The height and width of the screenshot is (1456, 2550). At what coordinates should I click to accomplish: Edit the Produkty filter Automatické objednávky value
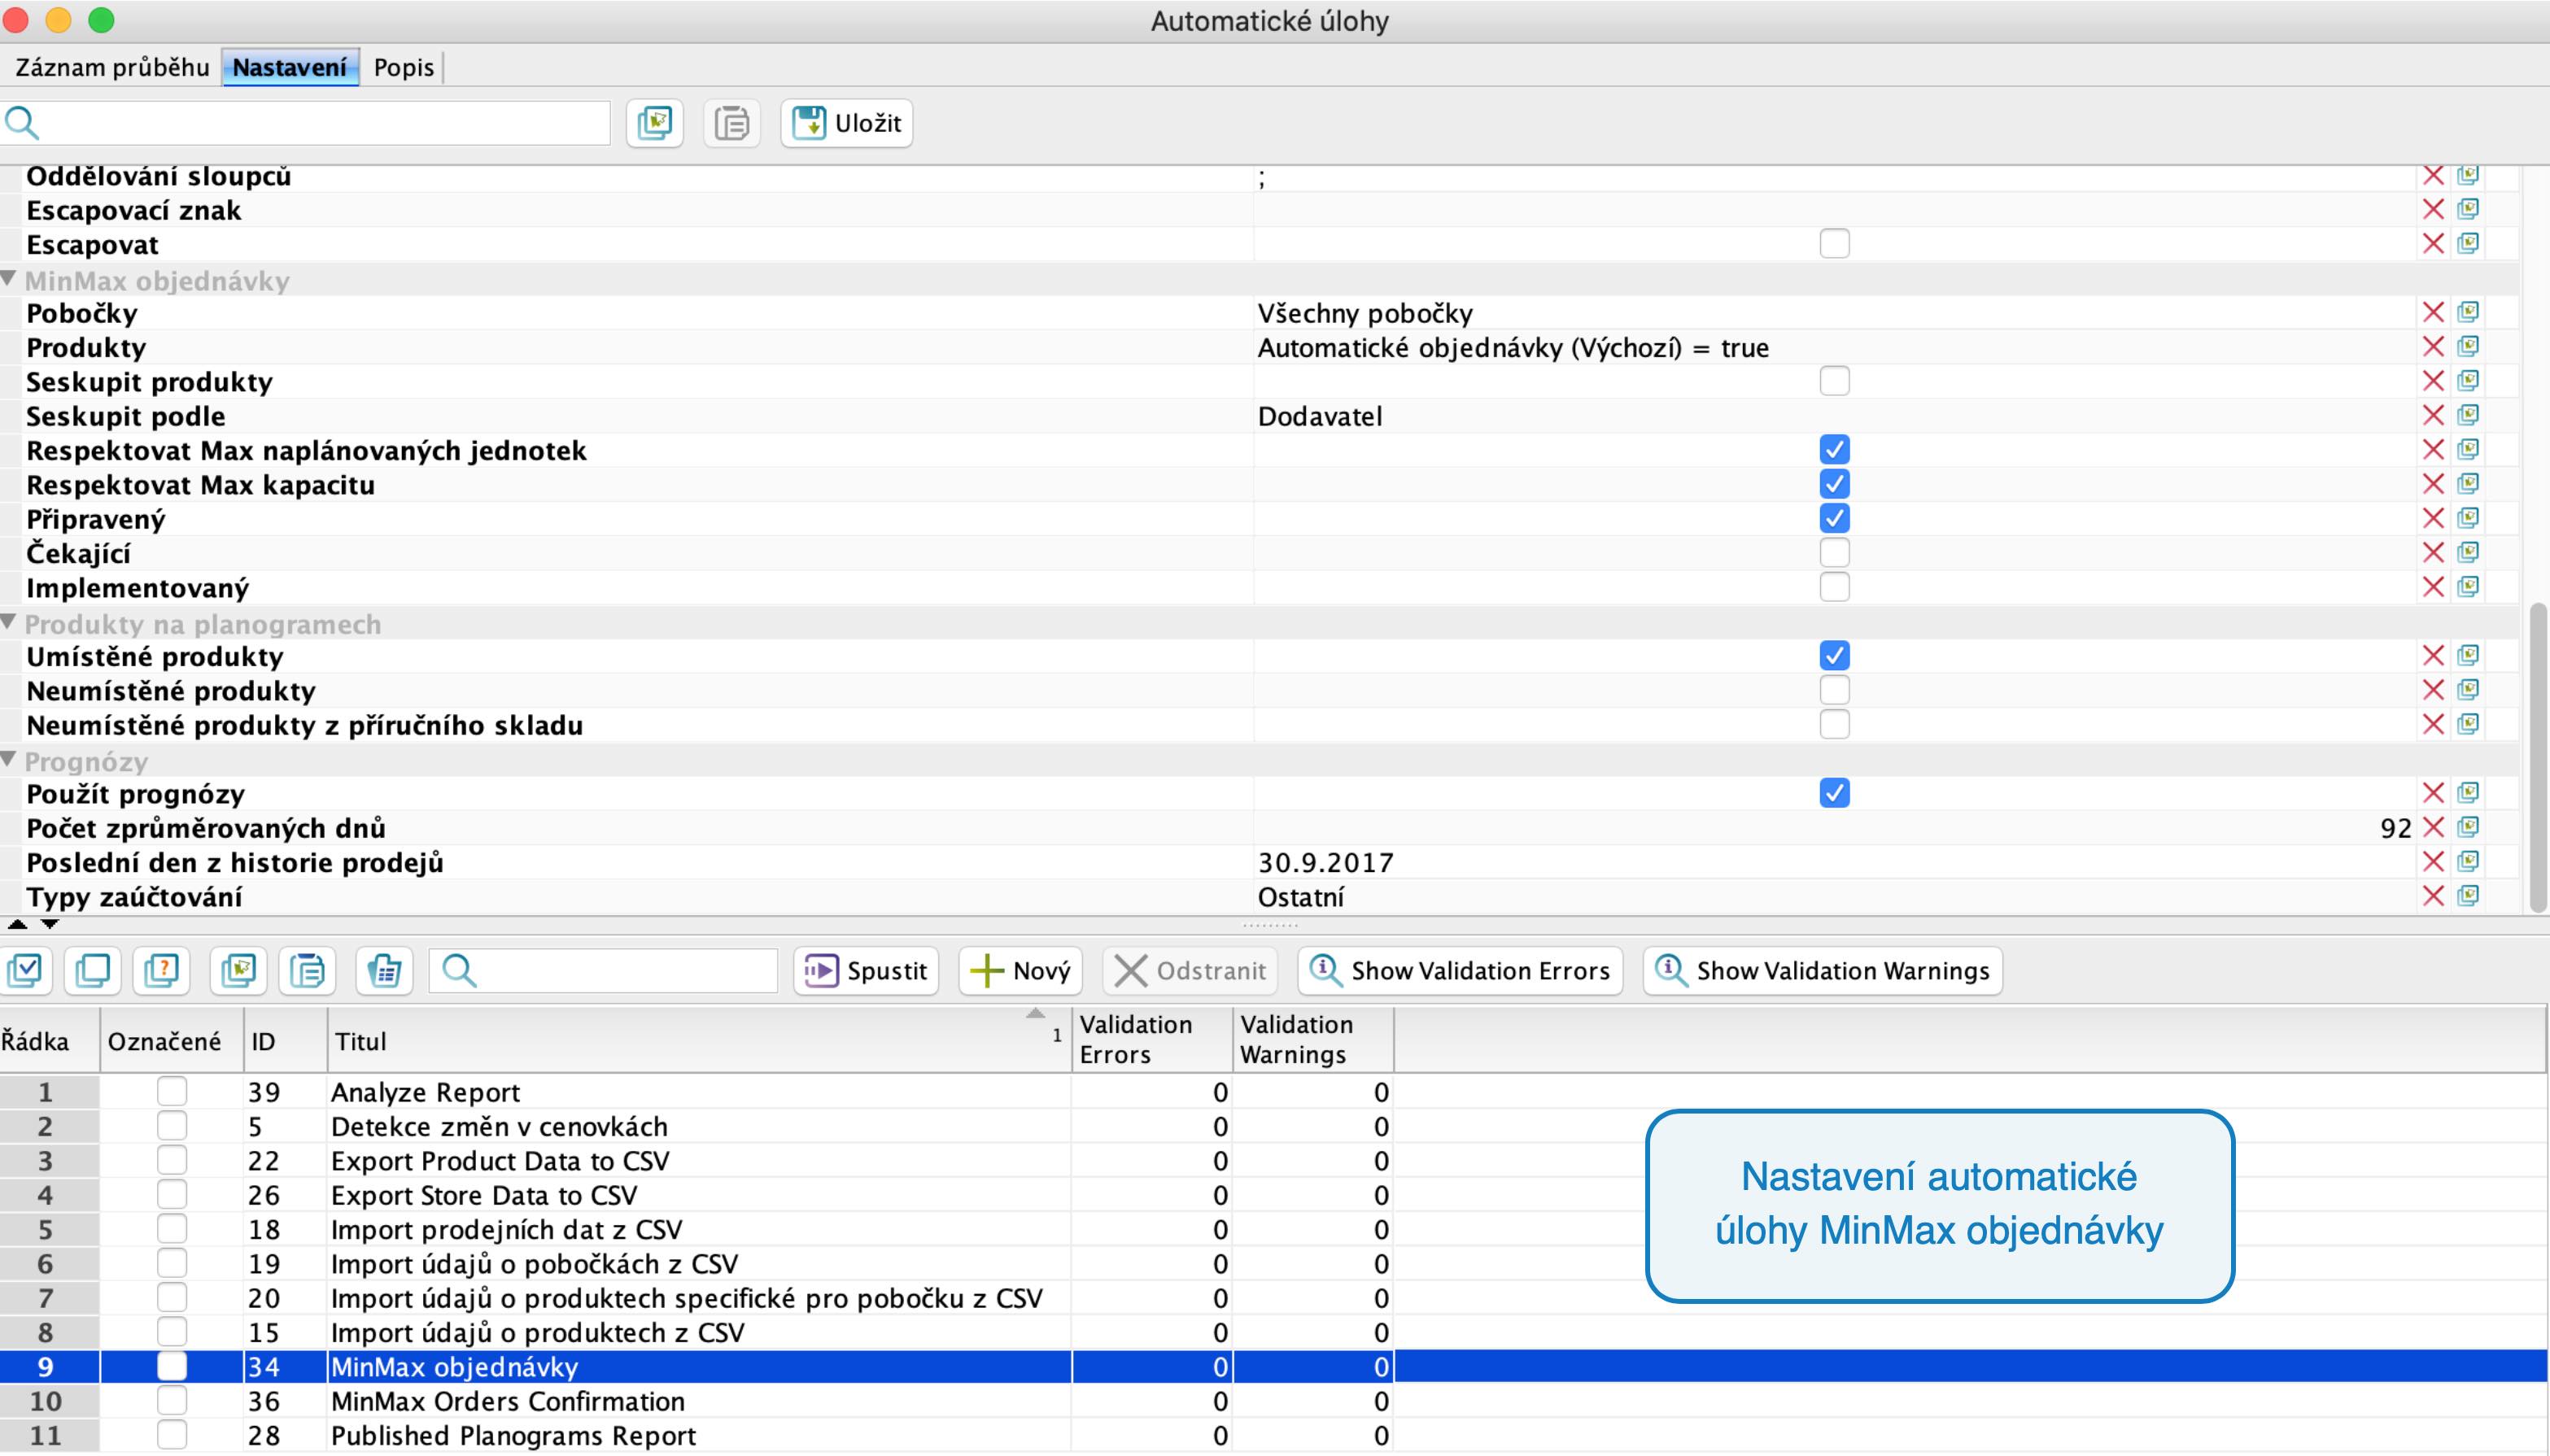tap(1513, 348)
